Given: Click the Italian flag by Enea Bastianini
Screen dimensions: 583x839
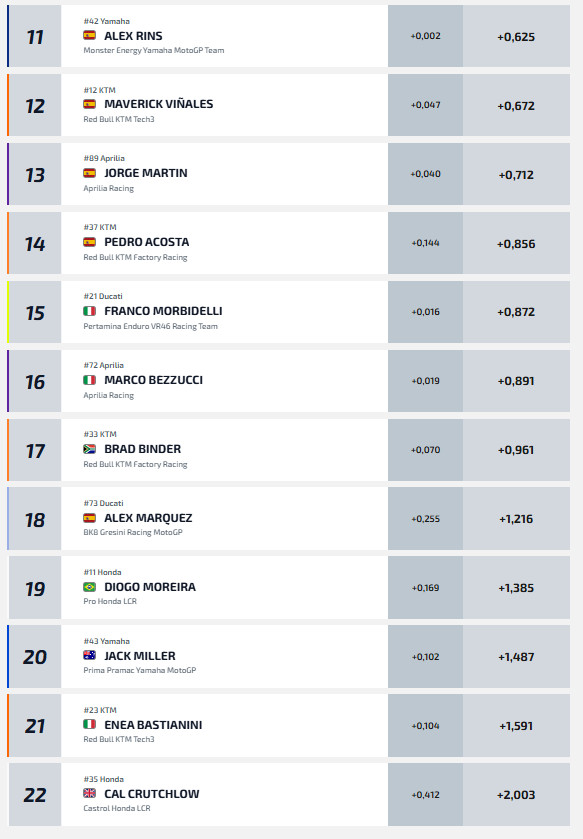Looking at the screenshot, I should click(x=89, y=724).
